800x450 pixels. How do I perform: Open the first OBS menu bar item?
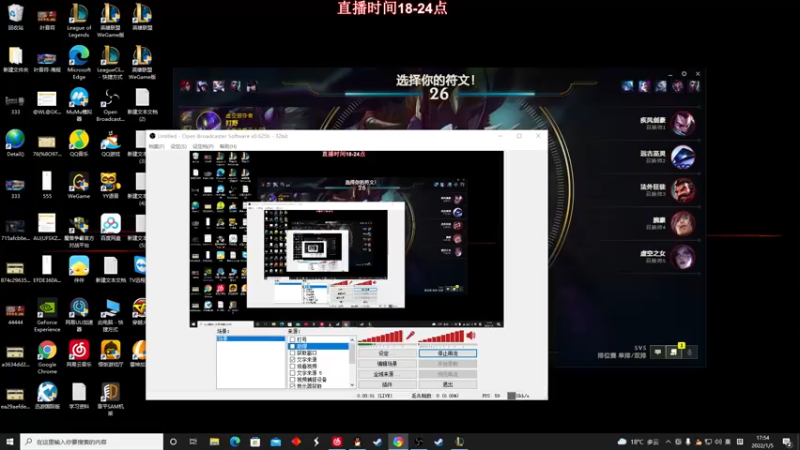[156, 146]
